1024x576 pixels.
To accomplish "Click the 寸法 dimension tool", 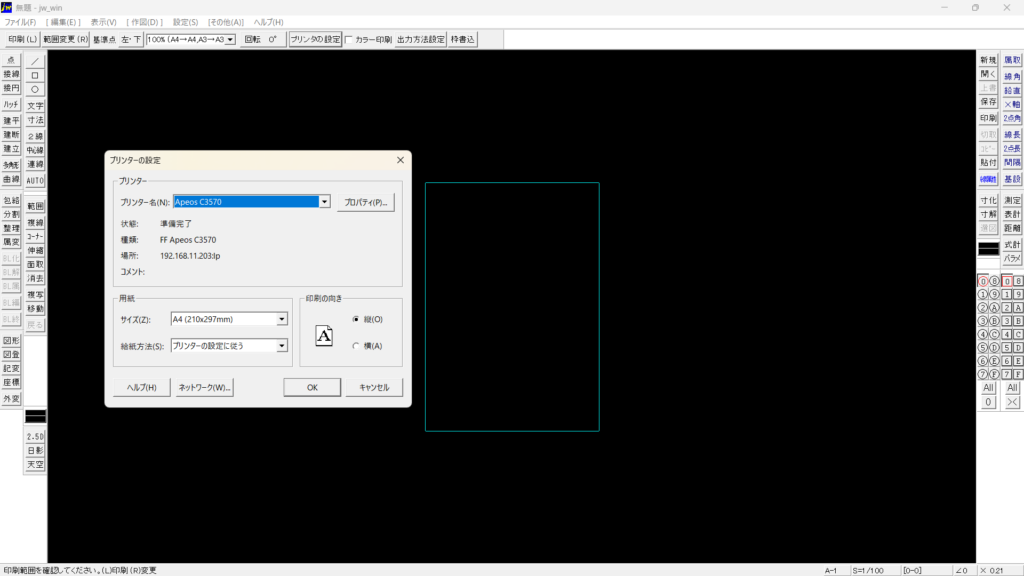I will 35,120.
